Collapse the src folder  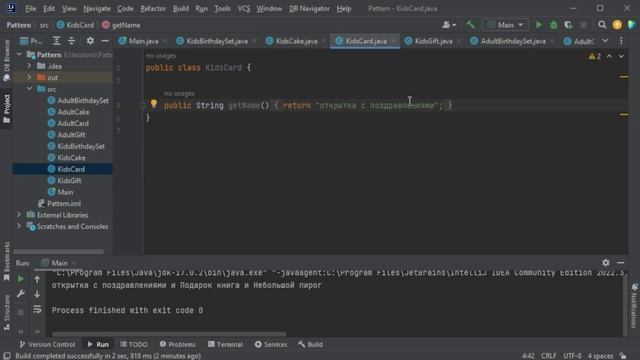(29, 89)
